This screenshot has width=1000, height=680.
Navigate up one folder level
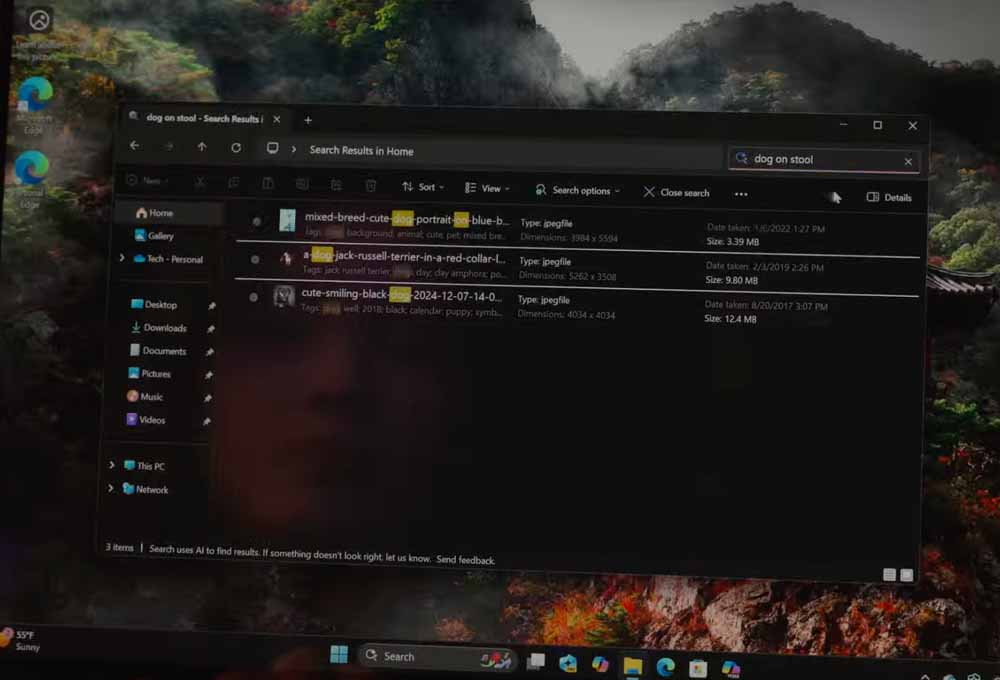202,147
